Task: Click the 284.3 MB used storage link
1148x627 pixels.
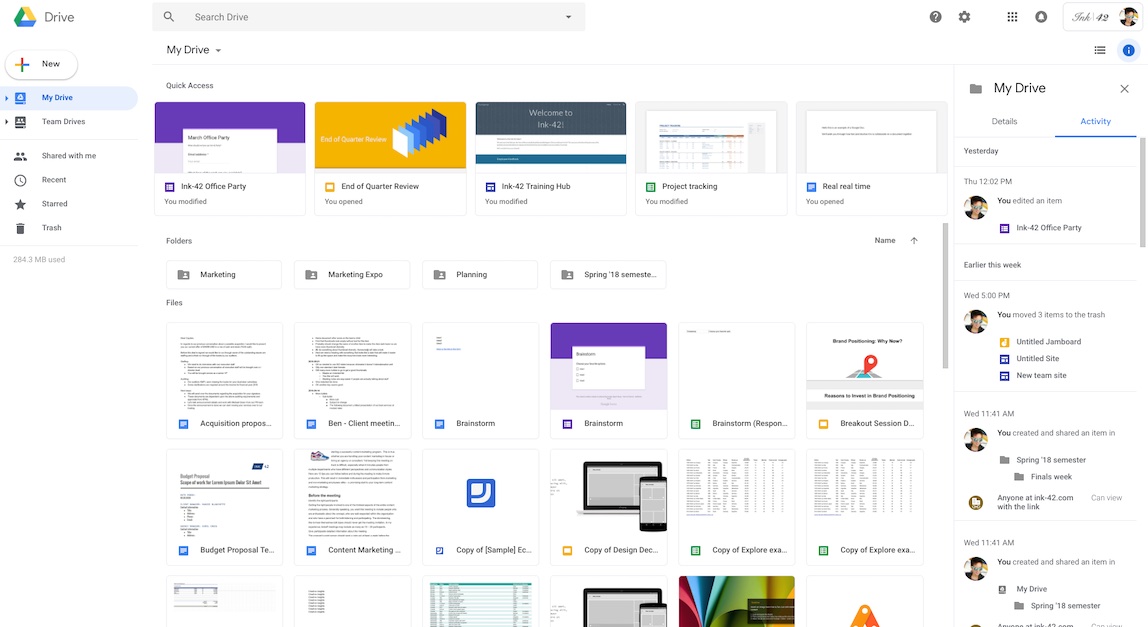Action: [37, 259]
